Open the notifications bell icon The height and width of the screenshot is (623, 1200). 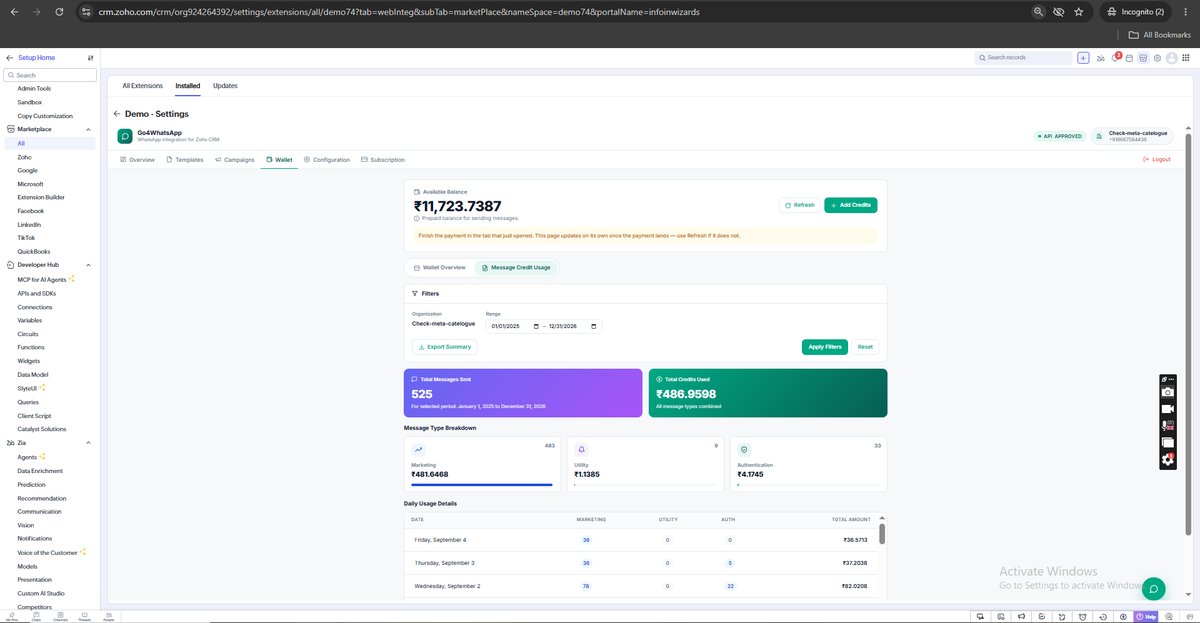coord(1115,58)
